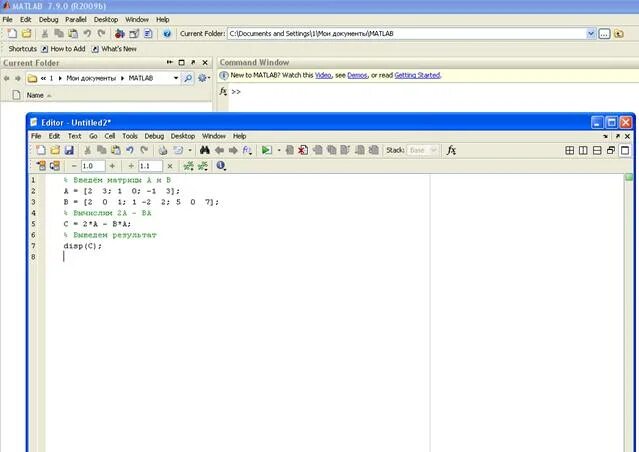Screen dimensions: 639x452
Task: Open GUIDE icon in MATLAB main toolbar
Action: tap(134, 33)
